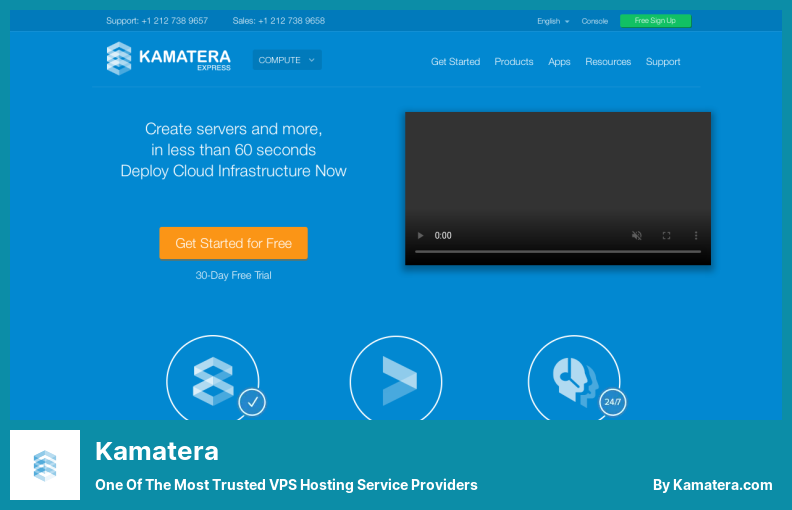Click the Free Sign Up button
This screenshot has width=792, height=510.
(x=655, y=21)
